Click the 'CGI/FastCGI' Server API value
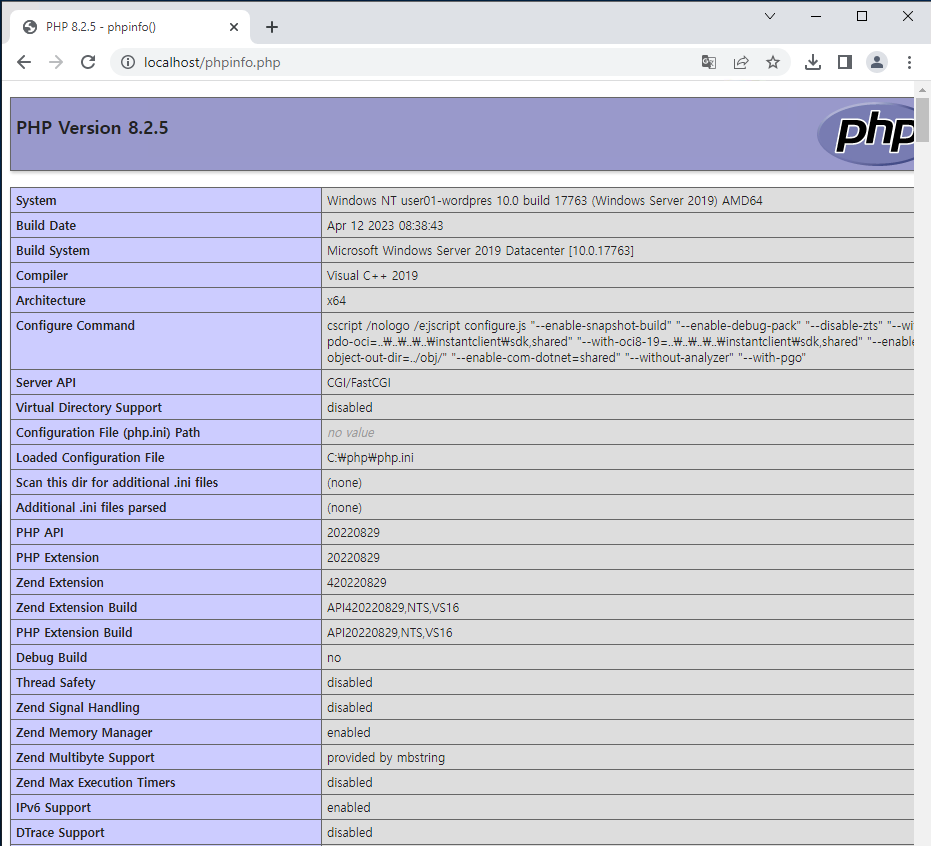931x846 pixels. pos(359,382)
